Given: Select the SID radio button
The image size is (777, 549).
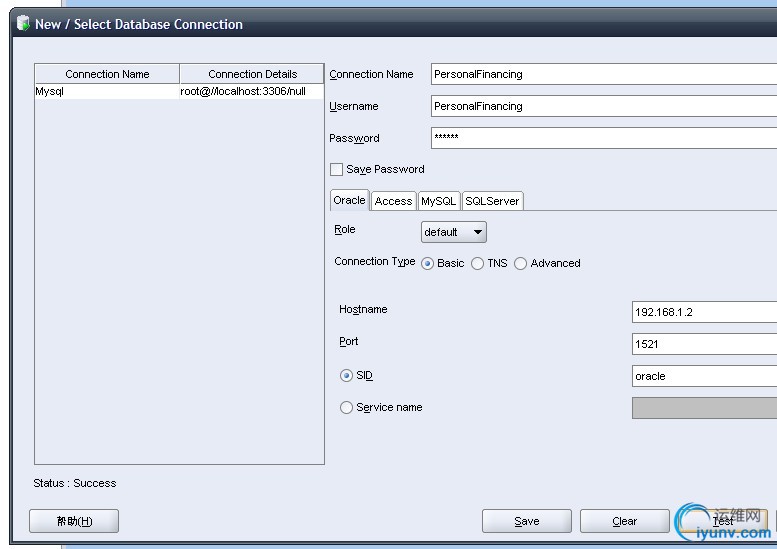Looking at the screenshot, I should [347, 376].
